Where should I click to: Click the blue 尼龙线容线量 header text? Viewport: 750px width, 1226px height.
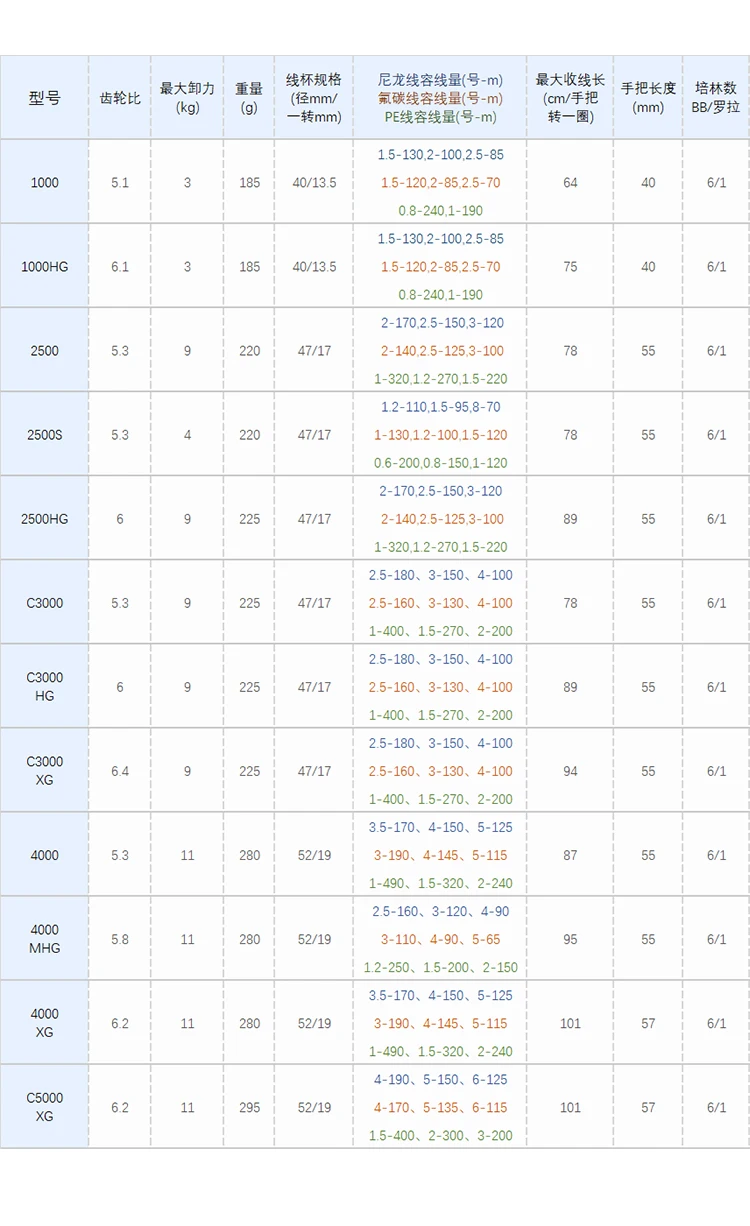point(440,79)
